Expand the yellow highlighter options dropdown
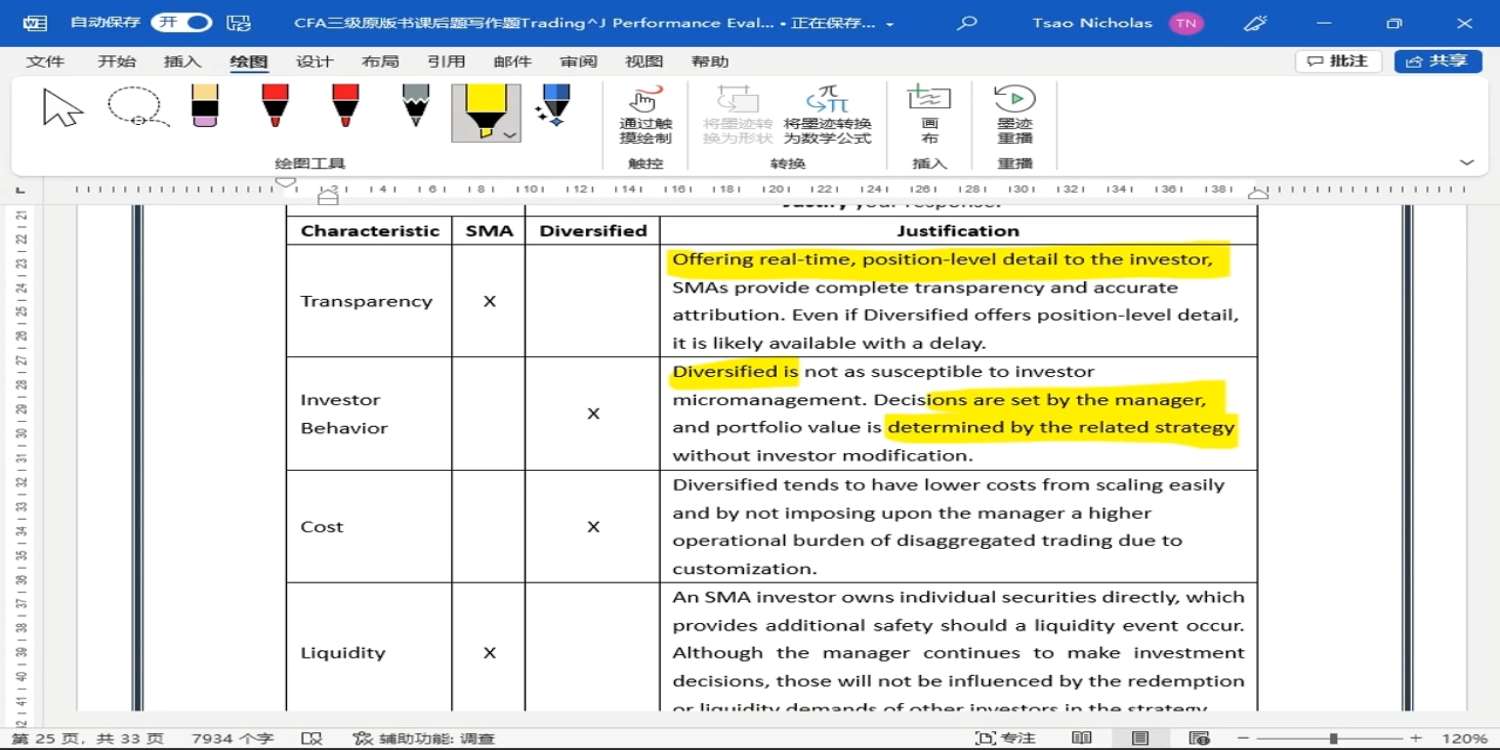Viewport: 1500px width, 750px height. click(x=509, y=135)
